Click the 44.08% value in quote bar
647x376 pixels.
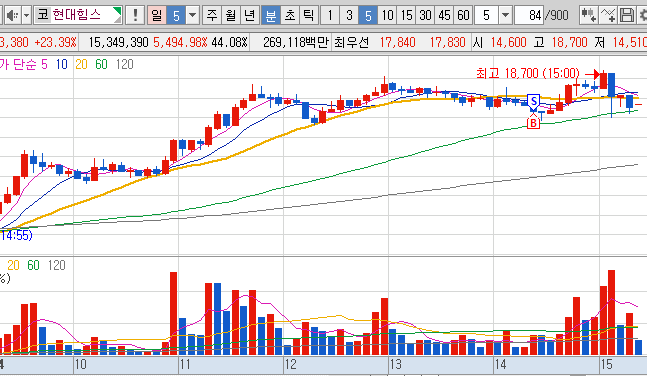pos(229,42)
